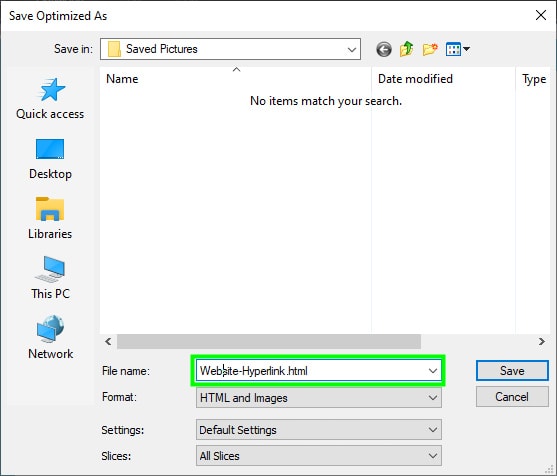Open the Format HTML and Images dropdown

pos(319,397)
